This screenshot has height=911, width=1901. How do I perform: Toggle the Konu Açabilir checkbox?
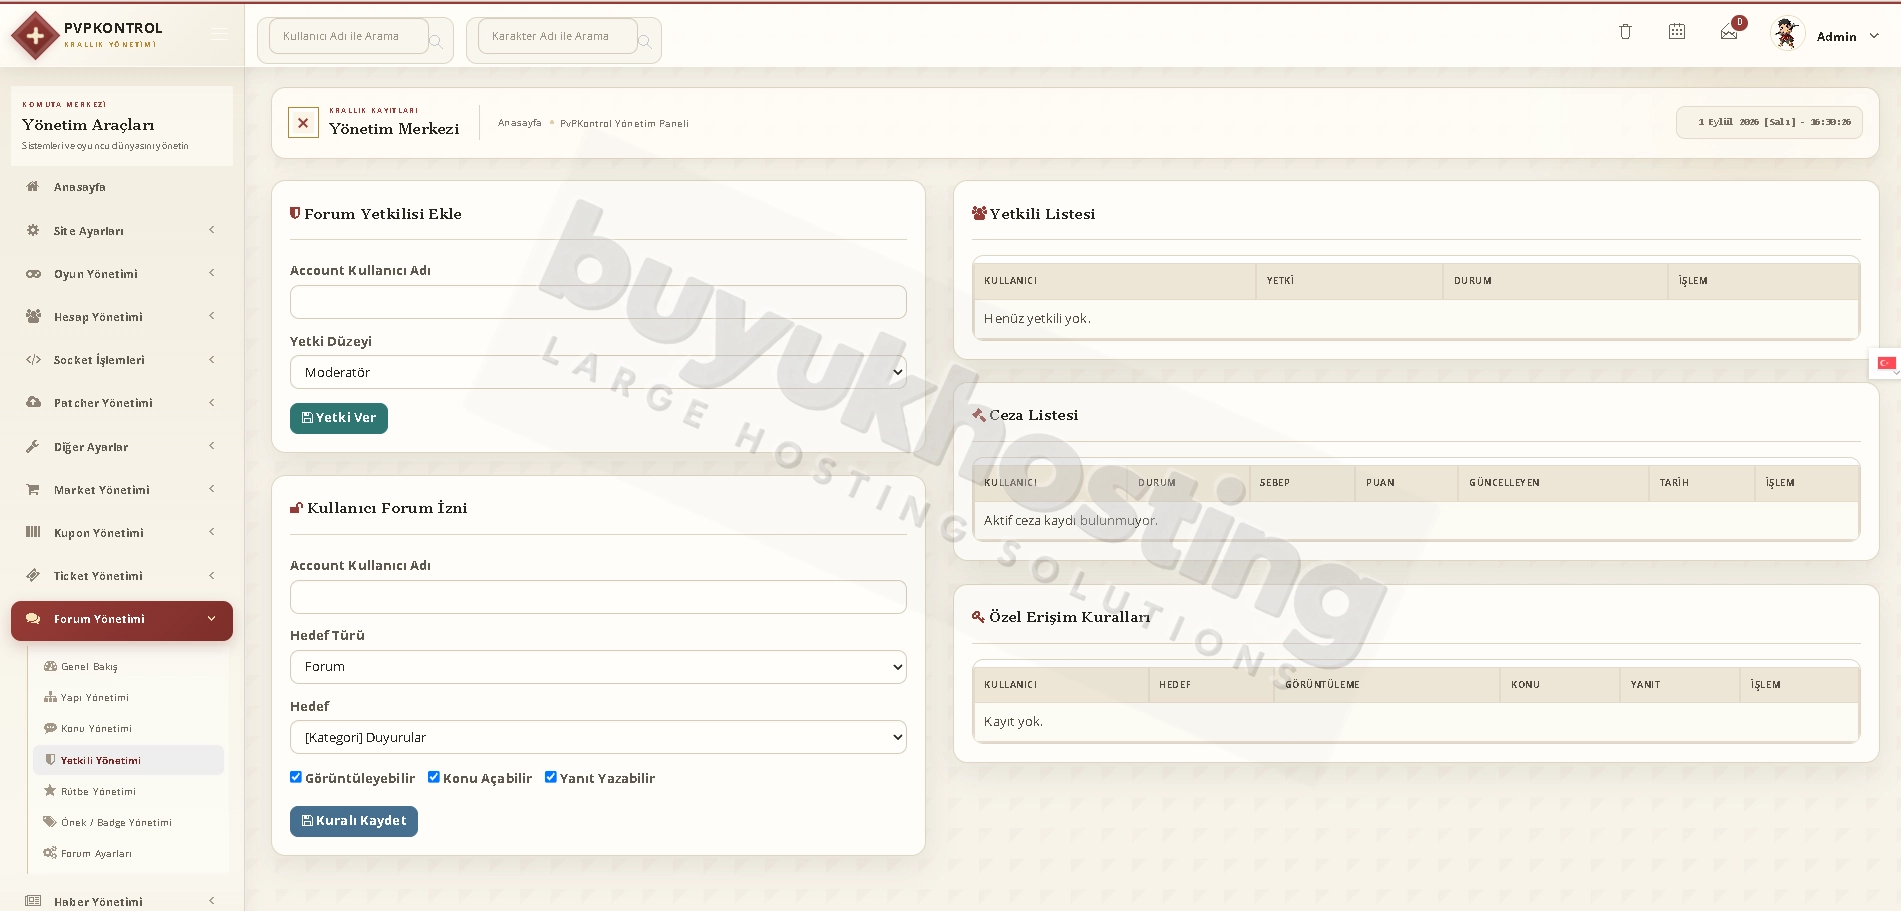click(x=434, y=777)
